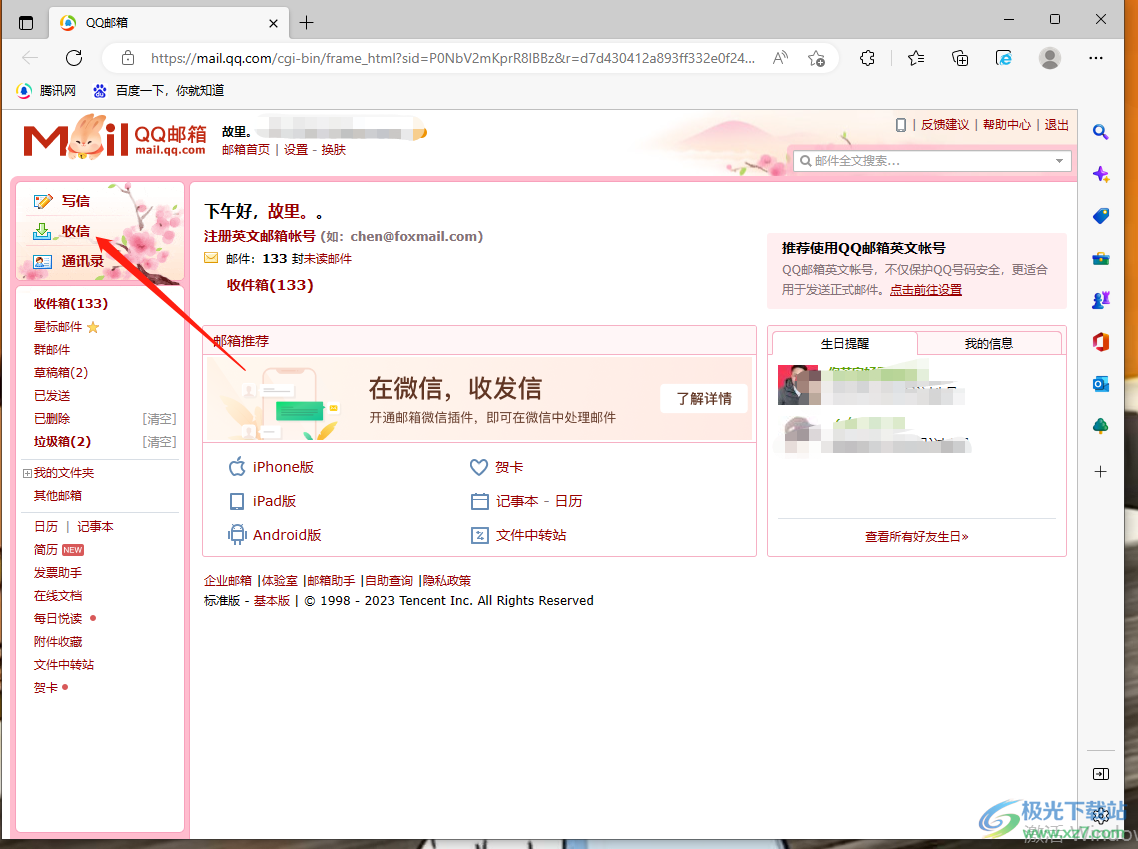Open the Collections icon in toolbar
The width and height of the screenshot is (1138, 849).
pos(959,58)
